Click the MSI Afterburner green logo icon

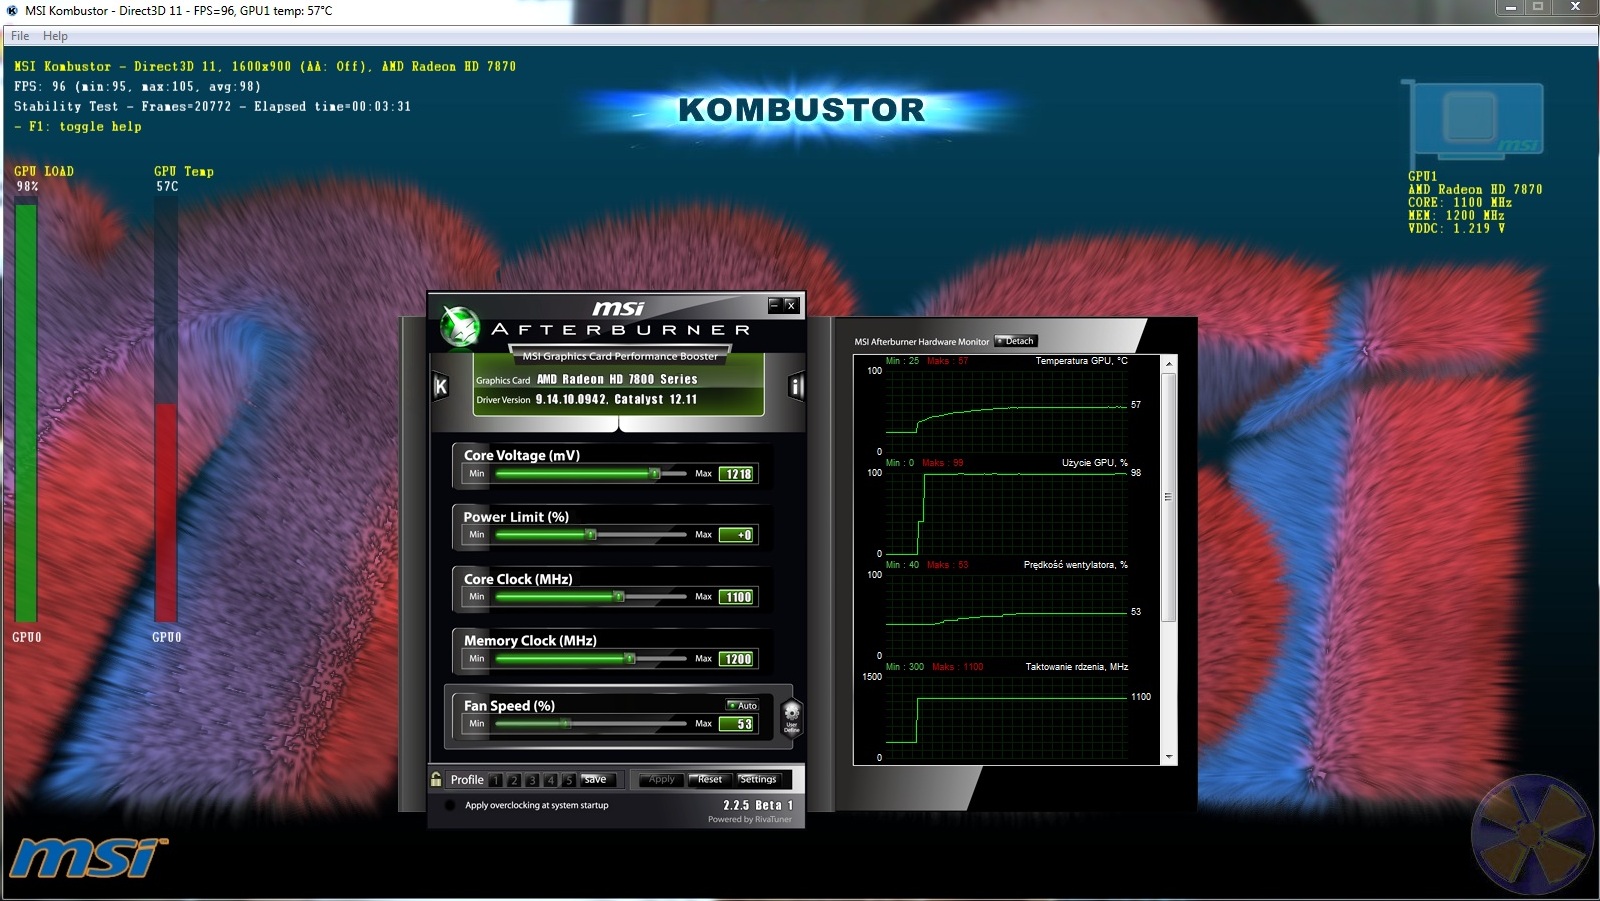460,326
